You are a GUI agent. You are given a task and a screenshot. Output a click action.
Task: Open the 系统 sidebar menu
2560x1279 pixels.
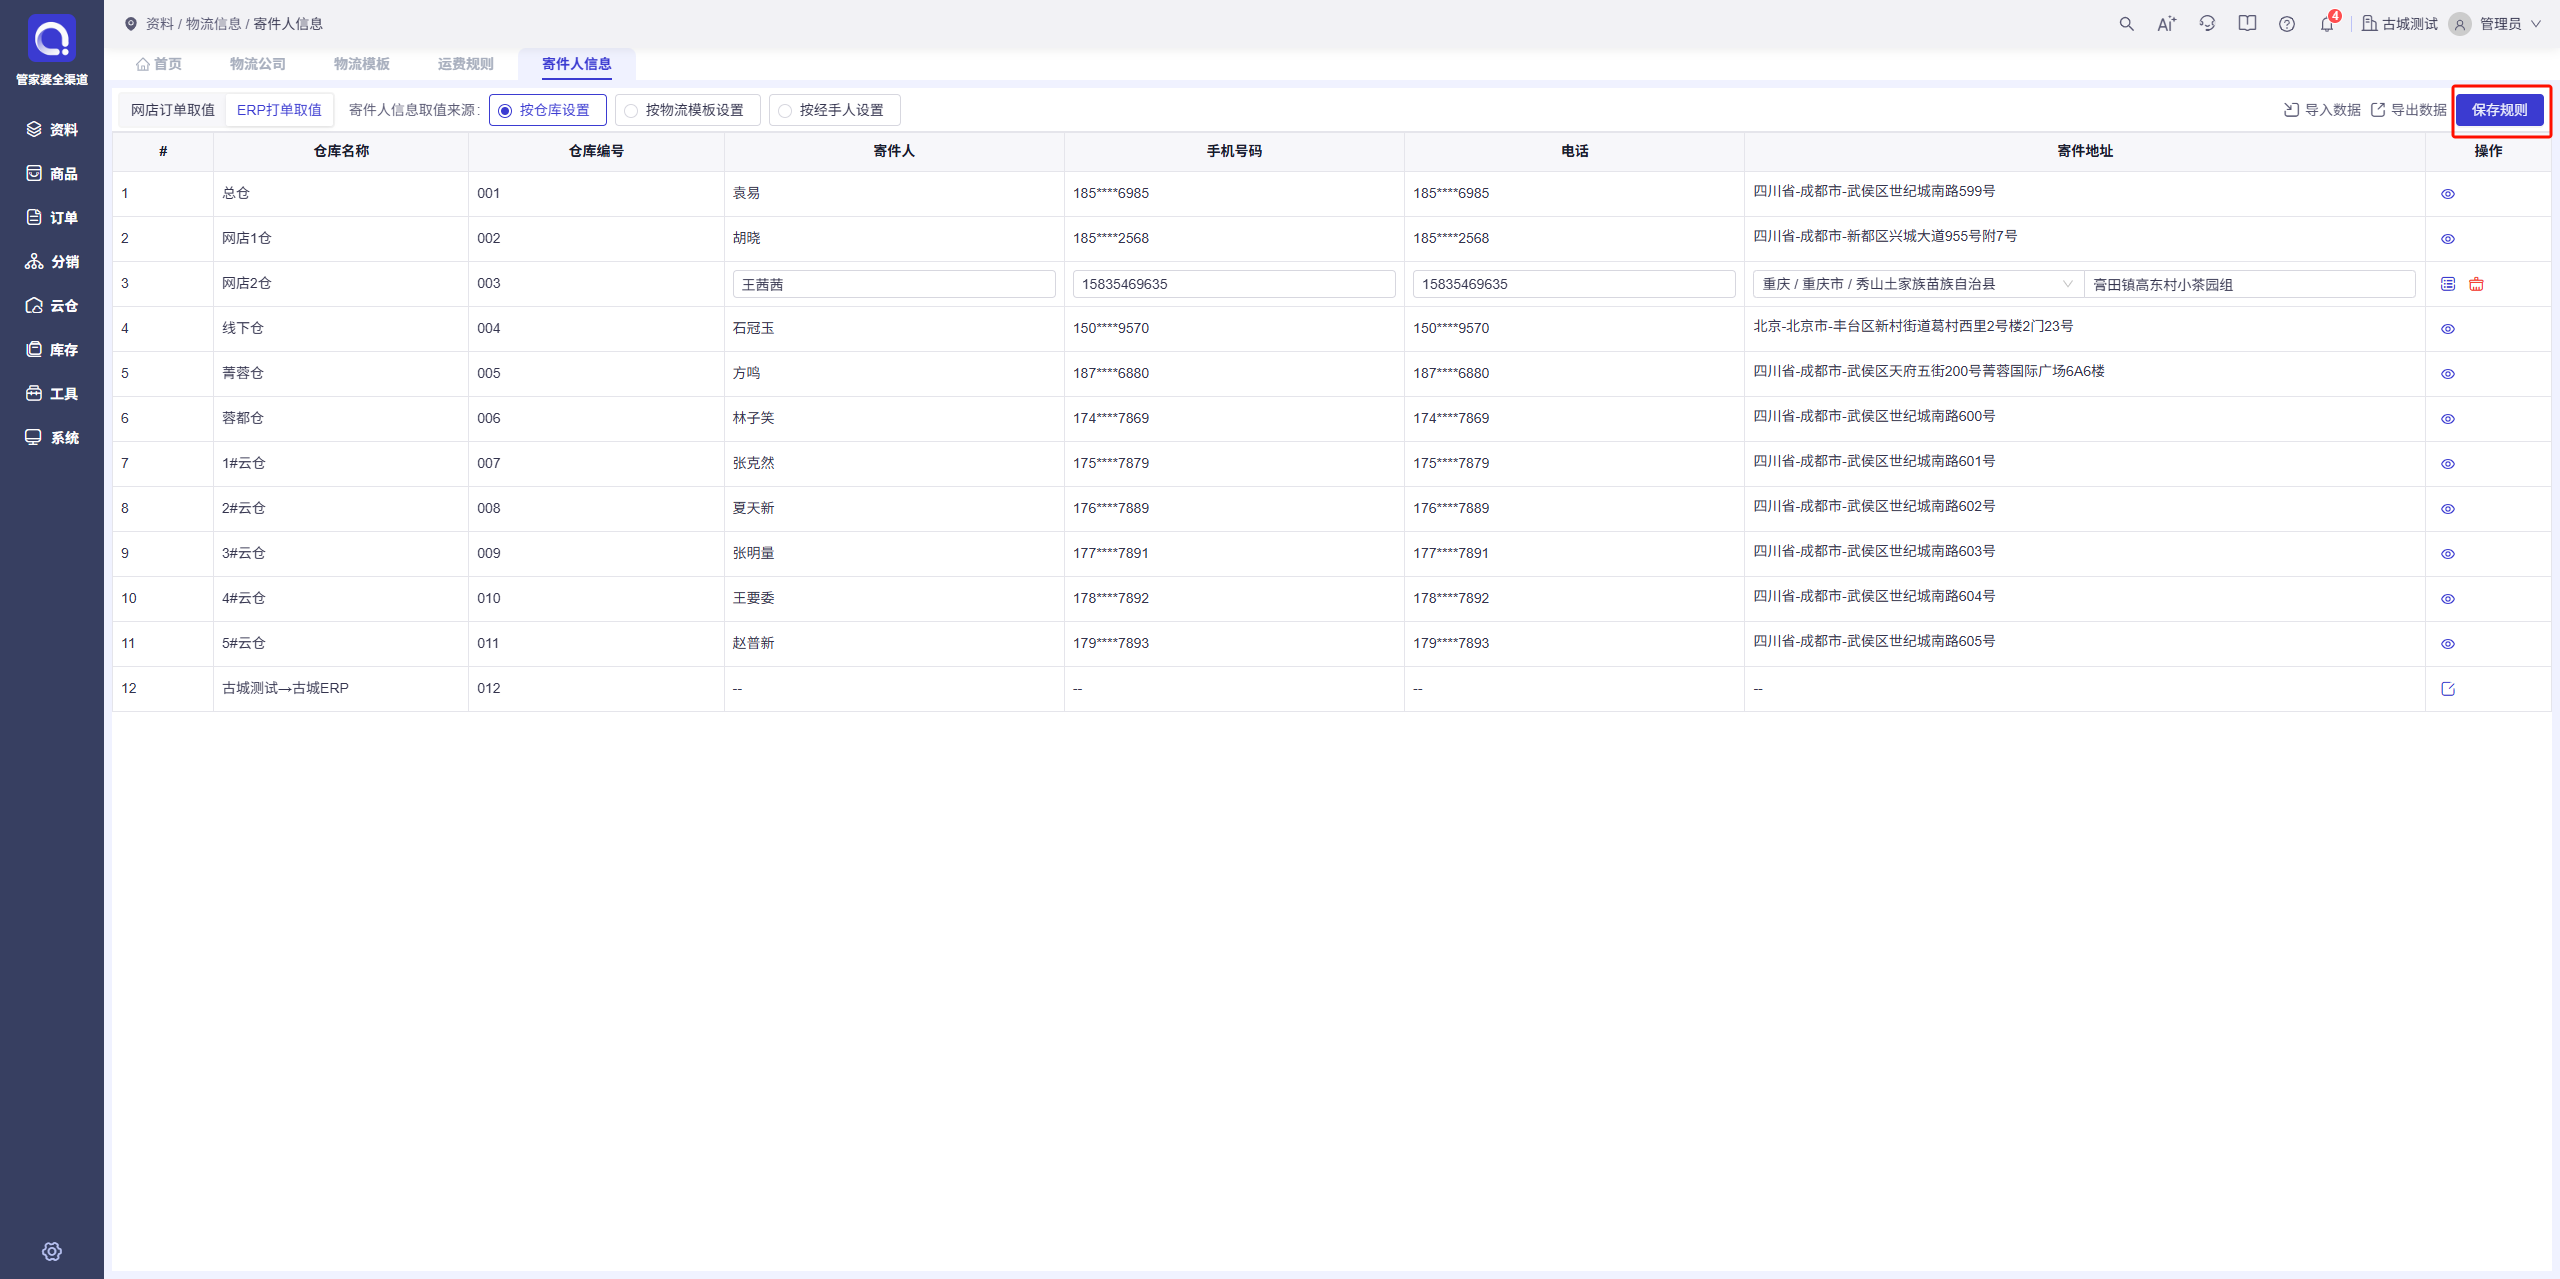click(x=52, y=437)
